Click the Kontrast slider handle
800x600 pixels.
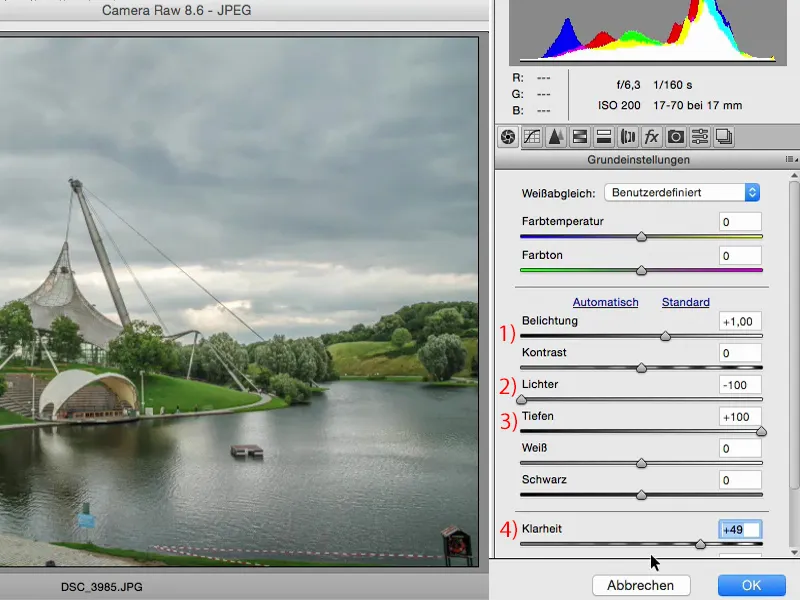click(x=641, y=368)
